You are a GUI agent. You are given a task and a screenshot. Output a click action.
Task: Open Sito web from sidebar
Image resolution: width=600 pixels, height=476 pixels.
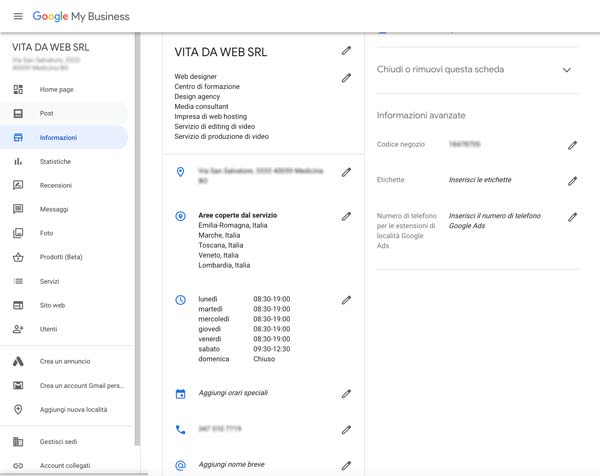52,305
